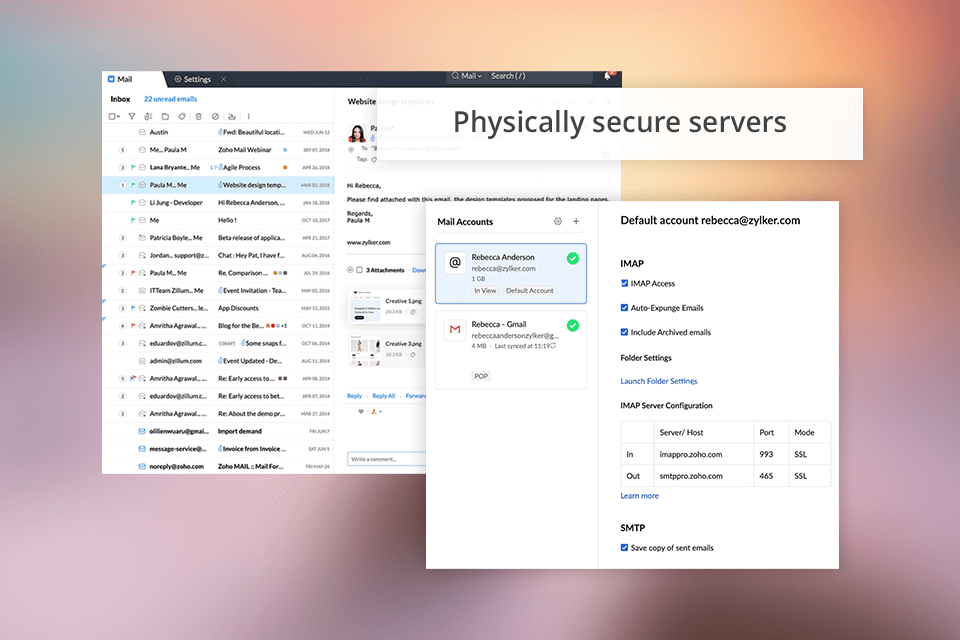This screenshot has height=640, width=960.
Task: Click the www.zylker.com link in email
Action: (369, 243)
